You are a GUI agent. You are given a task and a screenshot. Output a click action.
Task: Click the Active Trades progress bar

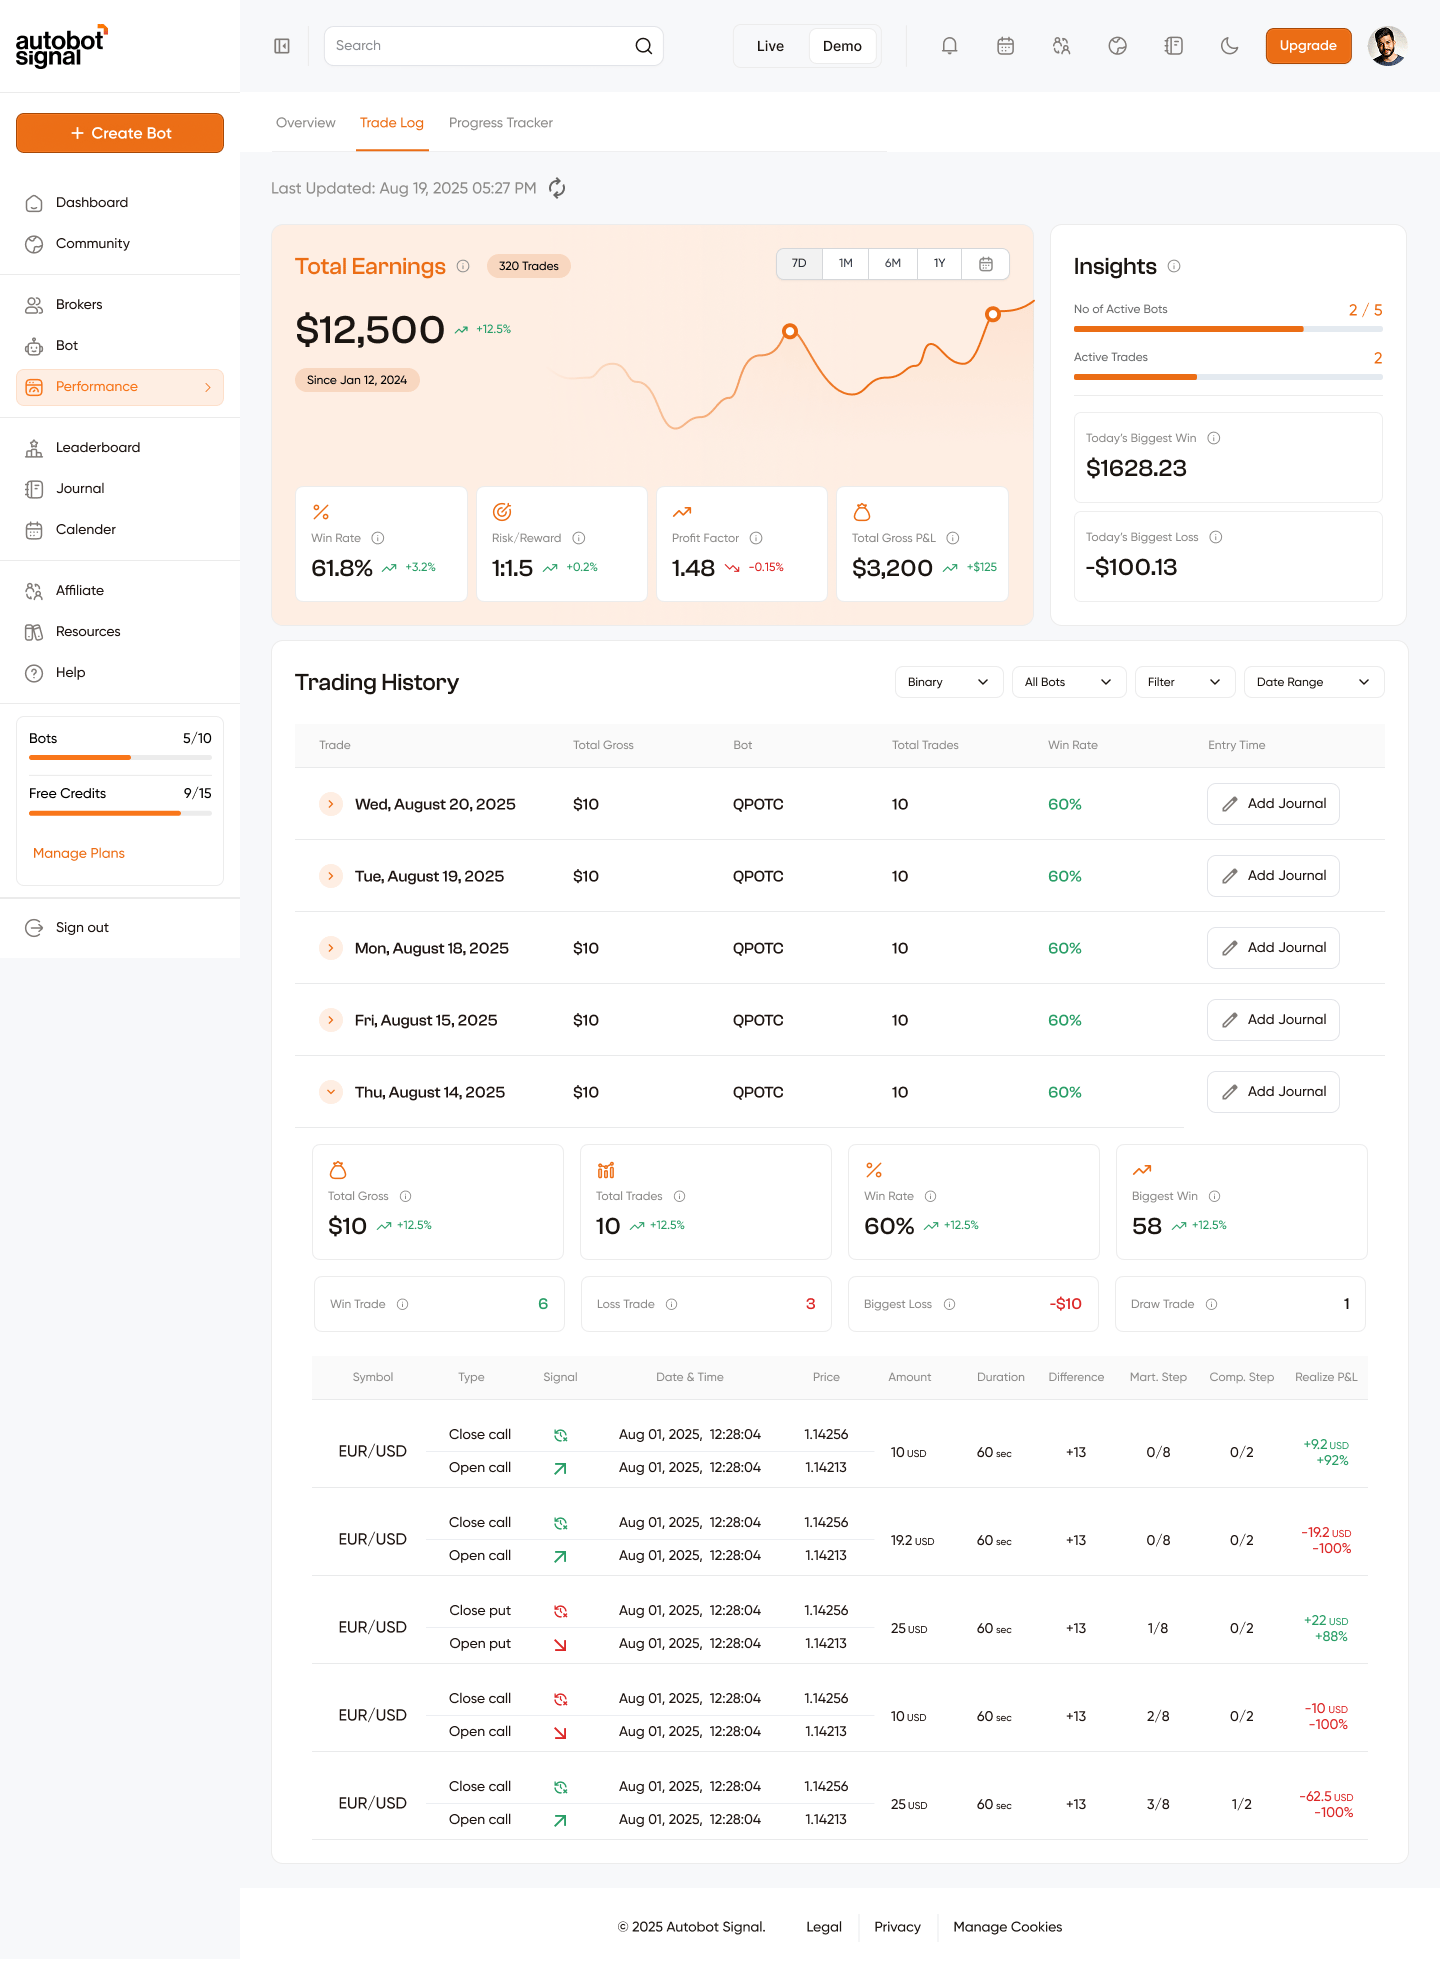click(x=1228, y=377)
